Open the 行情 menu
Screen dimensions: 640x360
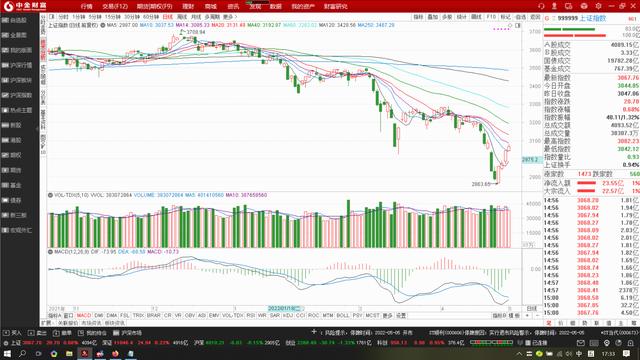click(x=86, y=7)
